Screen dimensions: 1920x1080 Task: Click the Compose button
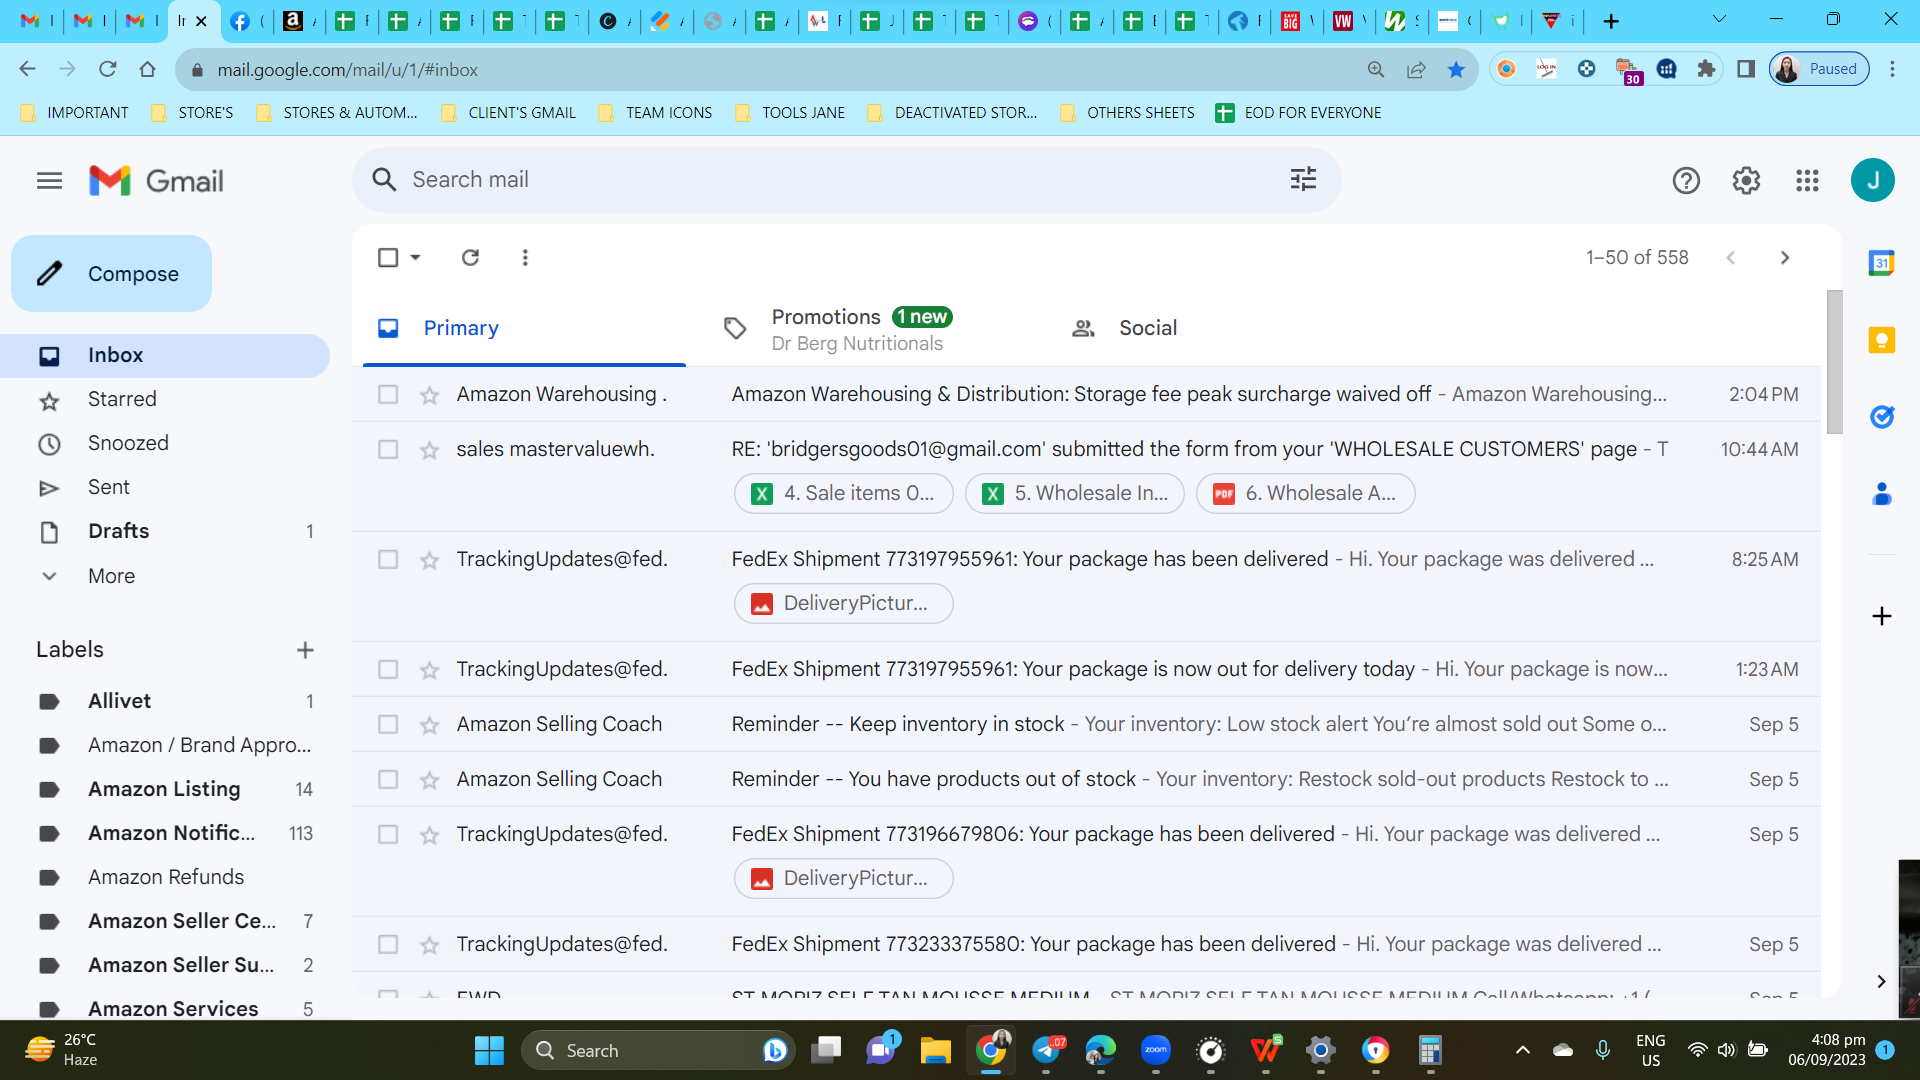111,274
